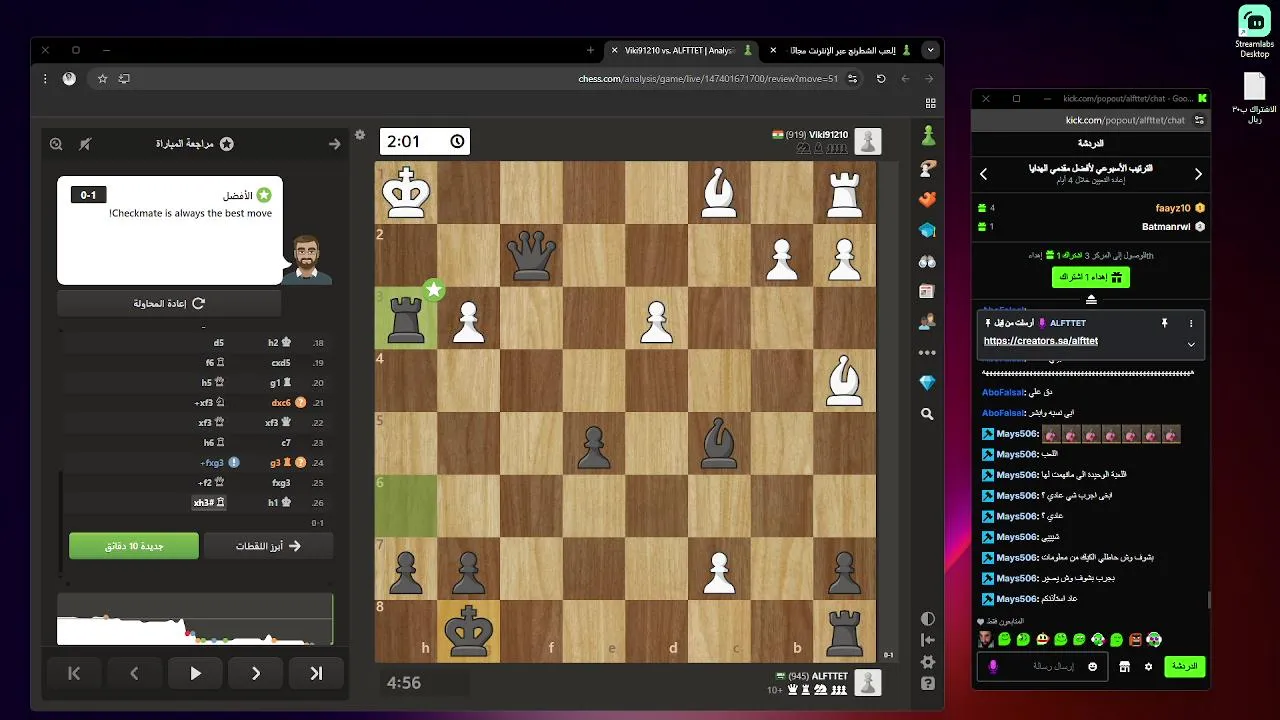Open the chess.com Play pawn icon in sidebar
This screenshot has height=720, width=1280.
pyautogui.click(x=928, y=134)
